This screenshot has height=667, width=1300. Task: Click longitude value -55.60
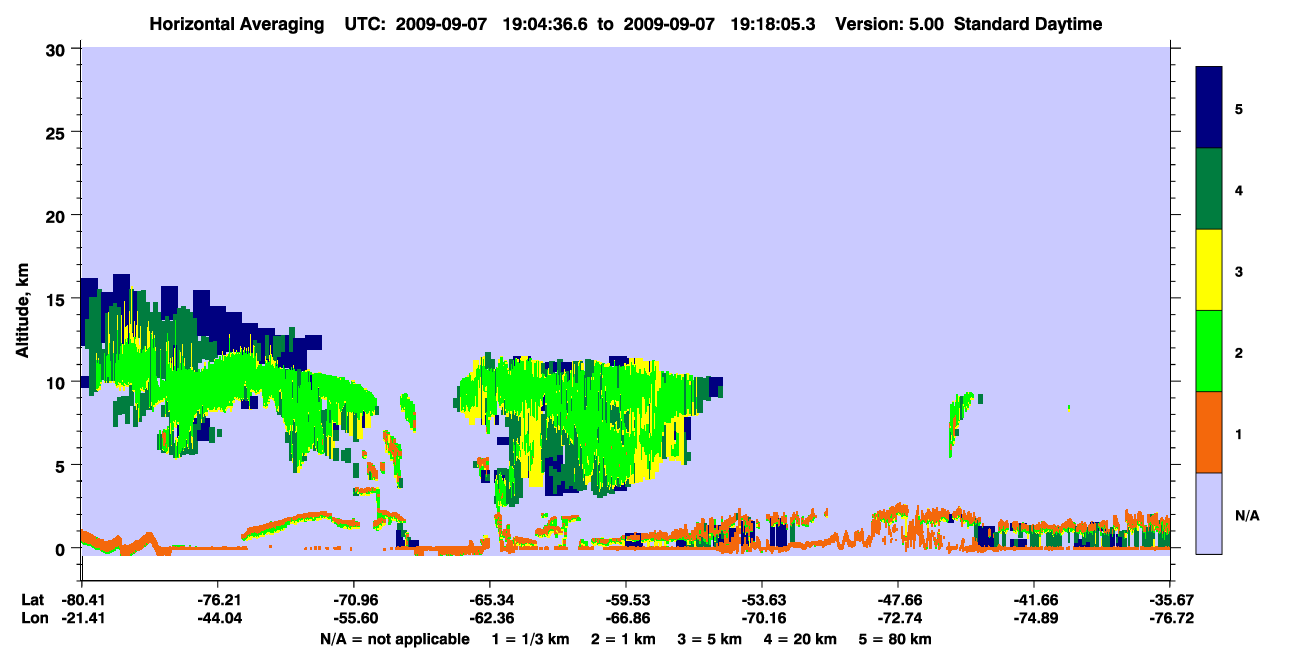pyautogui.click(x=353, y=618)
